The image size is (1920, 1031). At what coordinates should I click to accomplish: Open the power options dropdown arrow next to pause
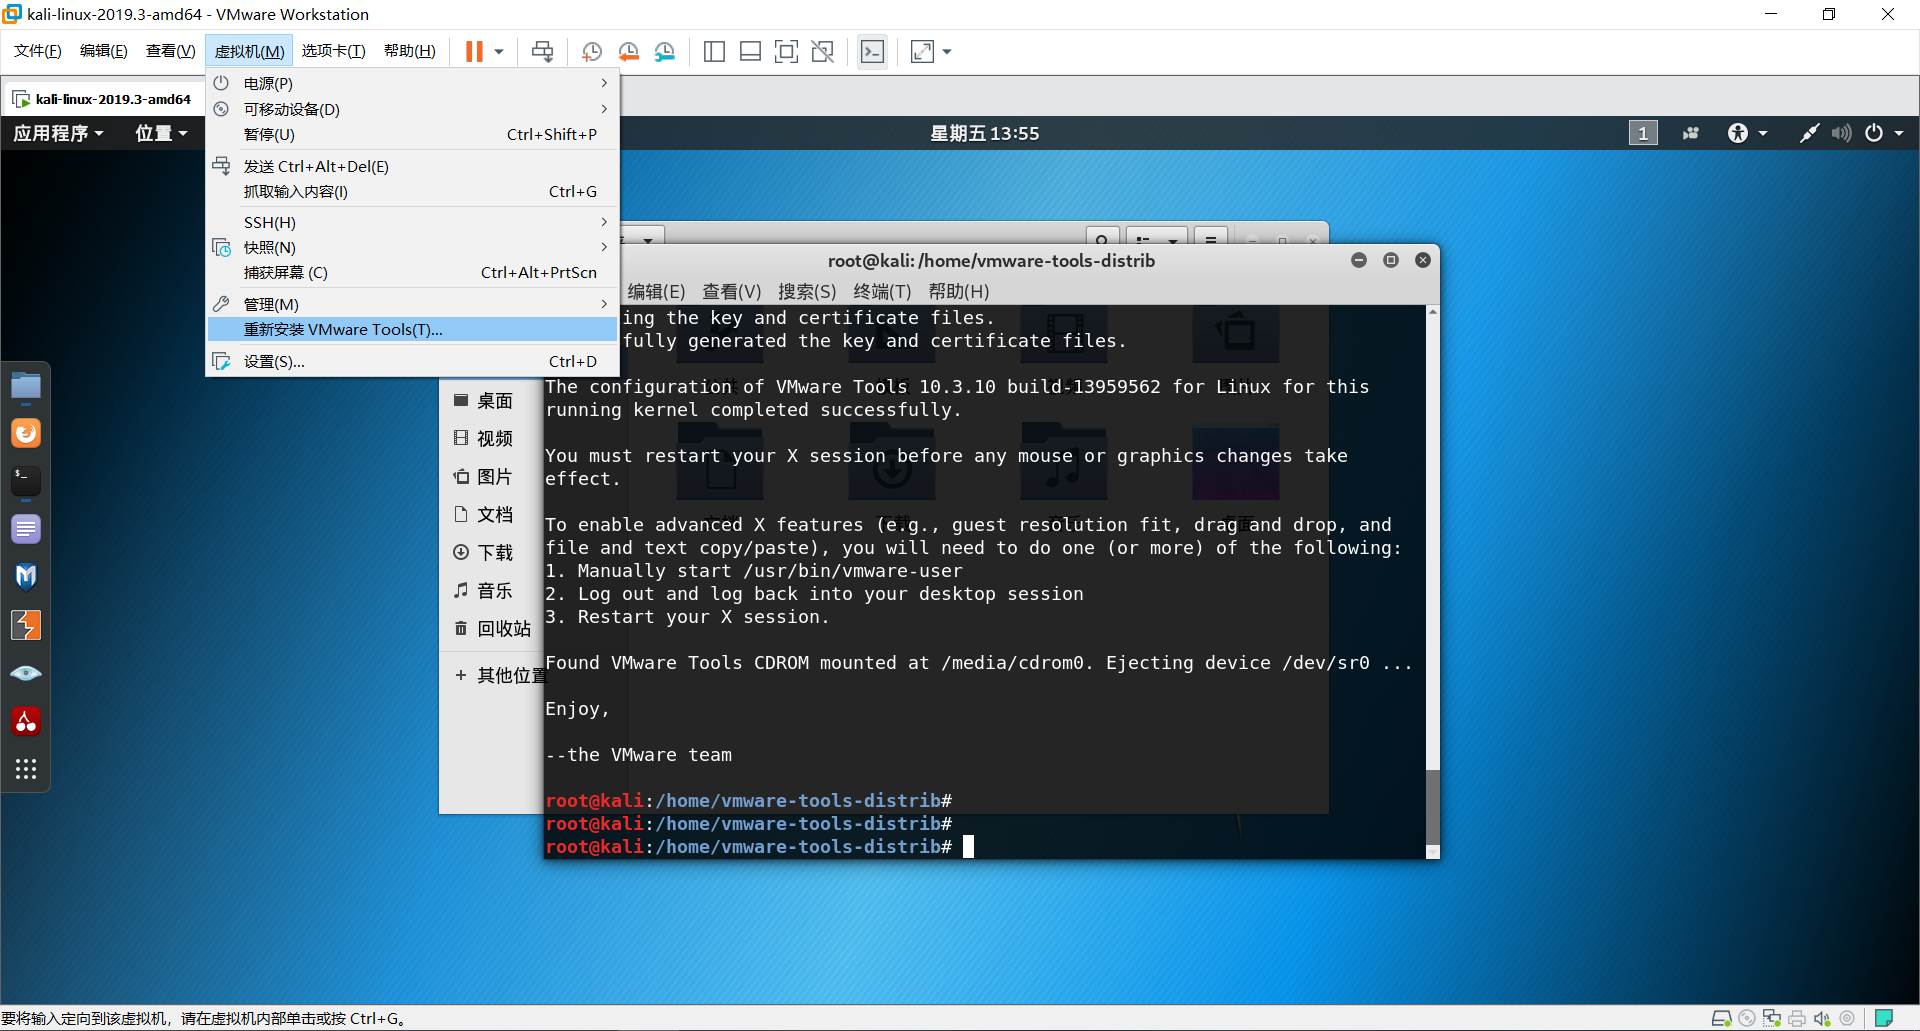pos(499,51)
